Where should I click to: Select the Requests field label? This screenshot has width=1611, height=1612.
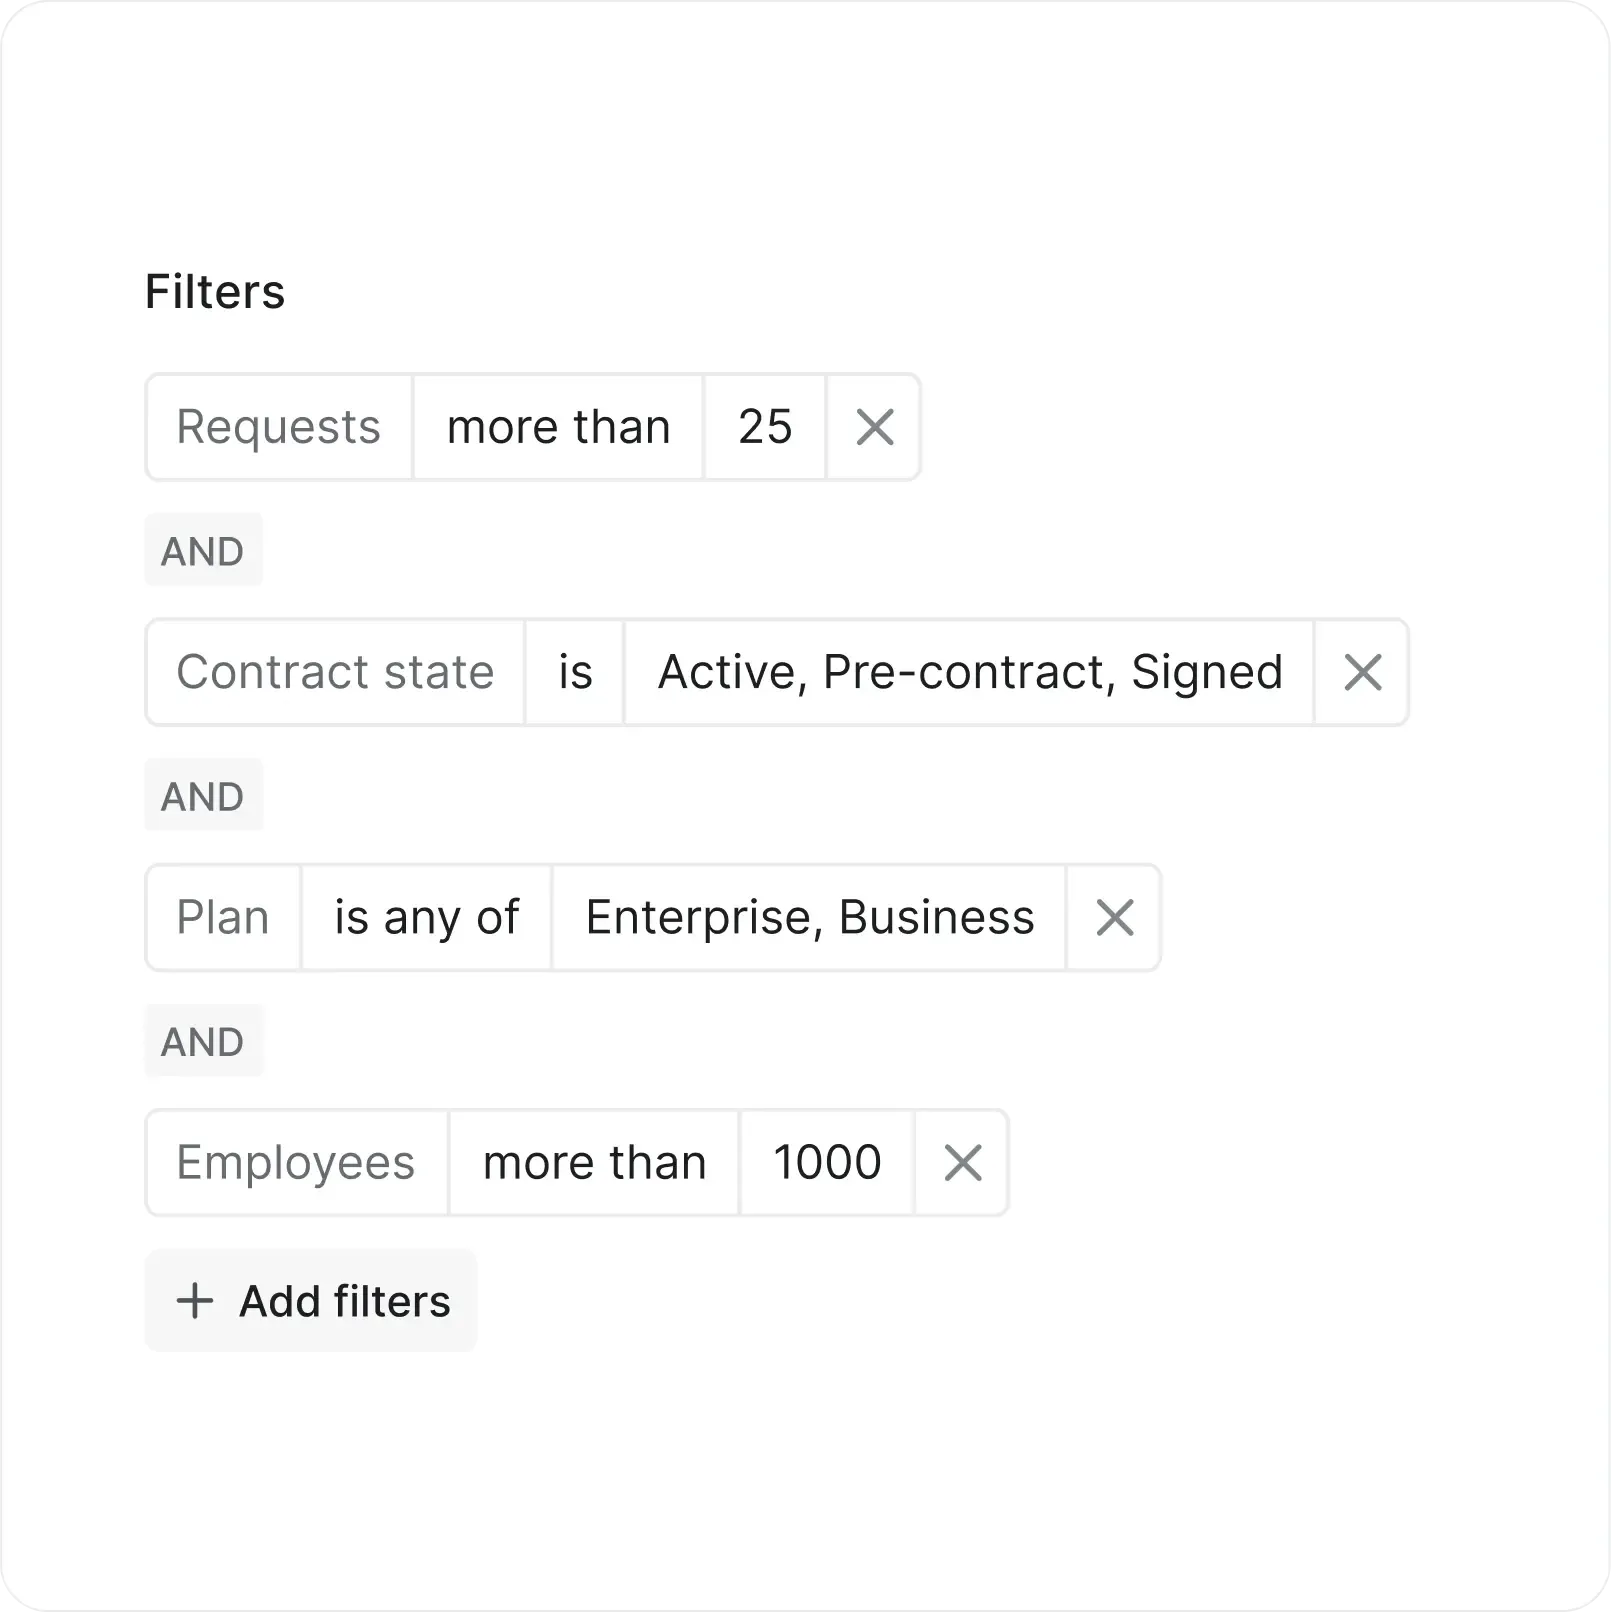(278, 428)
